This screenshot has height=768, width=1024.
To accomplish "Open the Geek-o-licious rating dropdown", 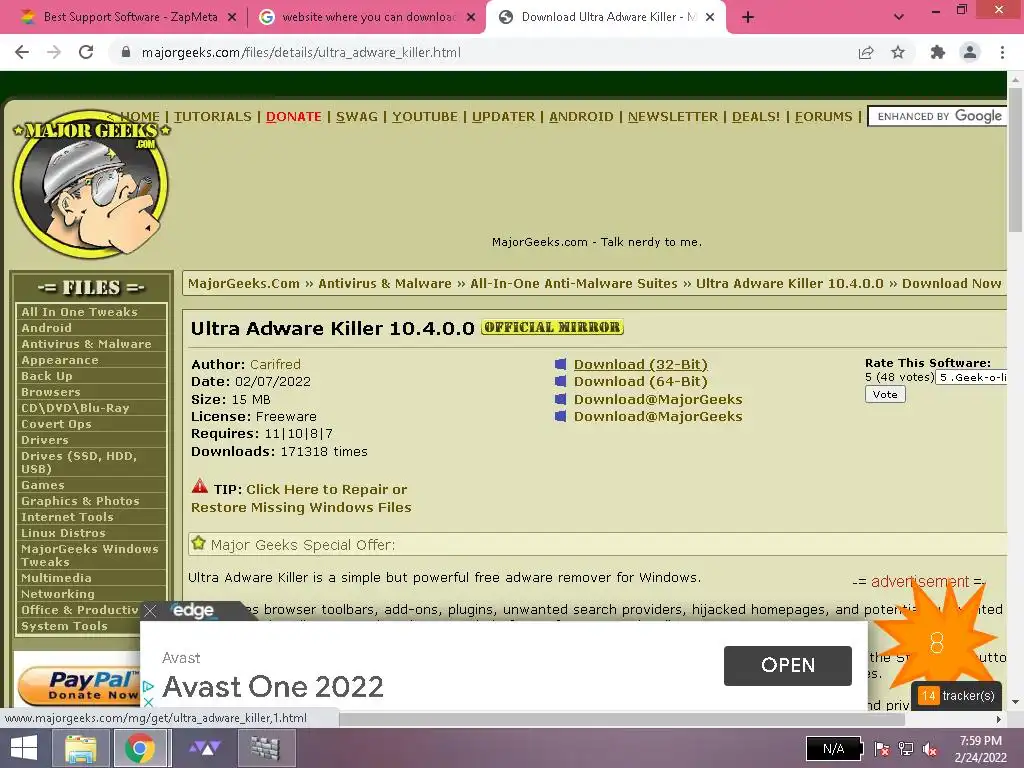I will point(971,377).
